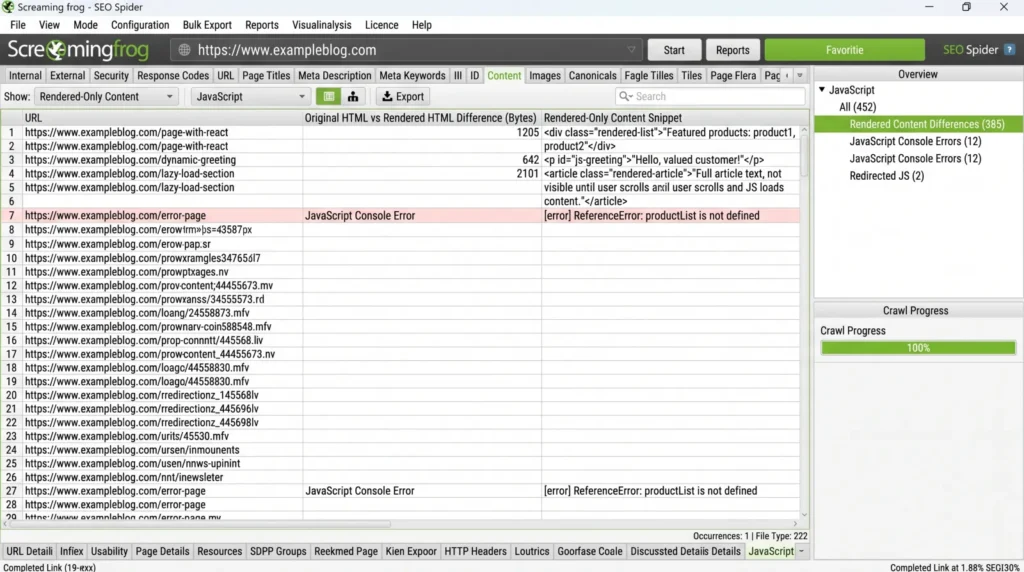Open the Mode menu
Screen dimensions: 1024x572
(85, 25)
